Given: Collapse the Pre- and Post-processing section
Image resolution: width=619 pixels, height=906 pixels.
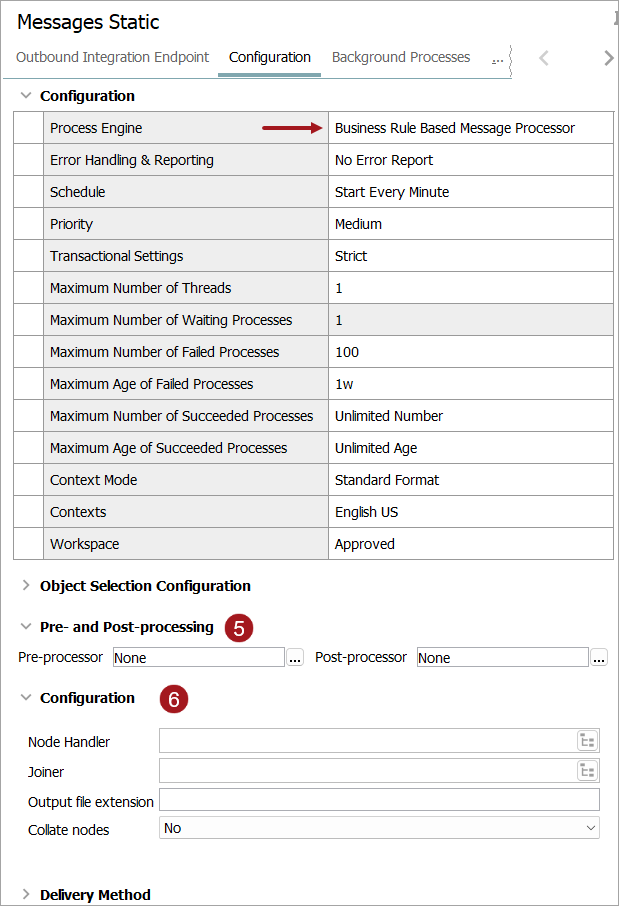Looking at the screenshot, I should pos(26,627).
